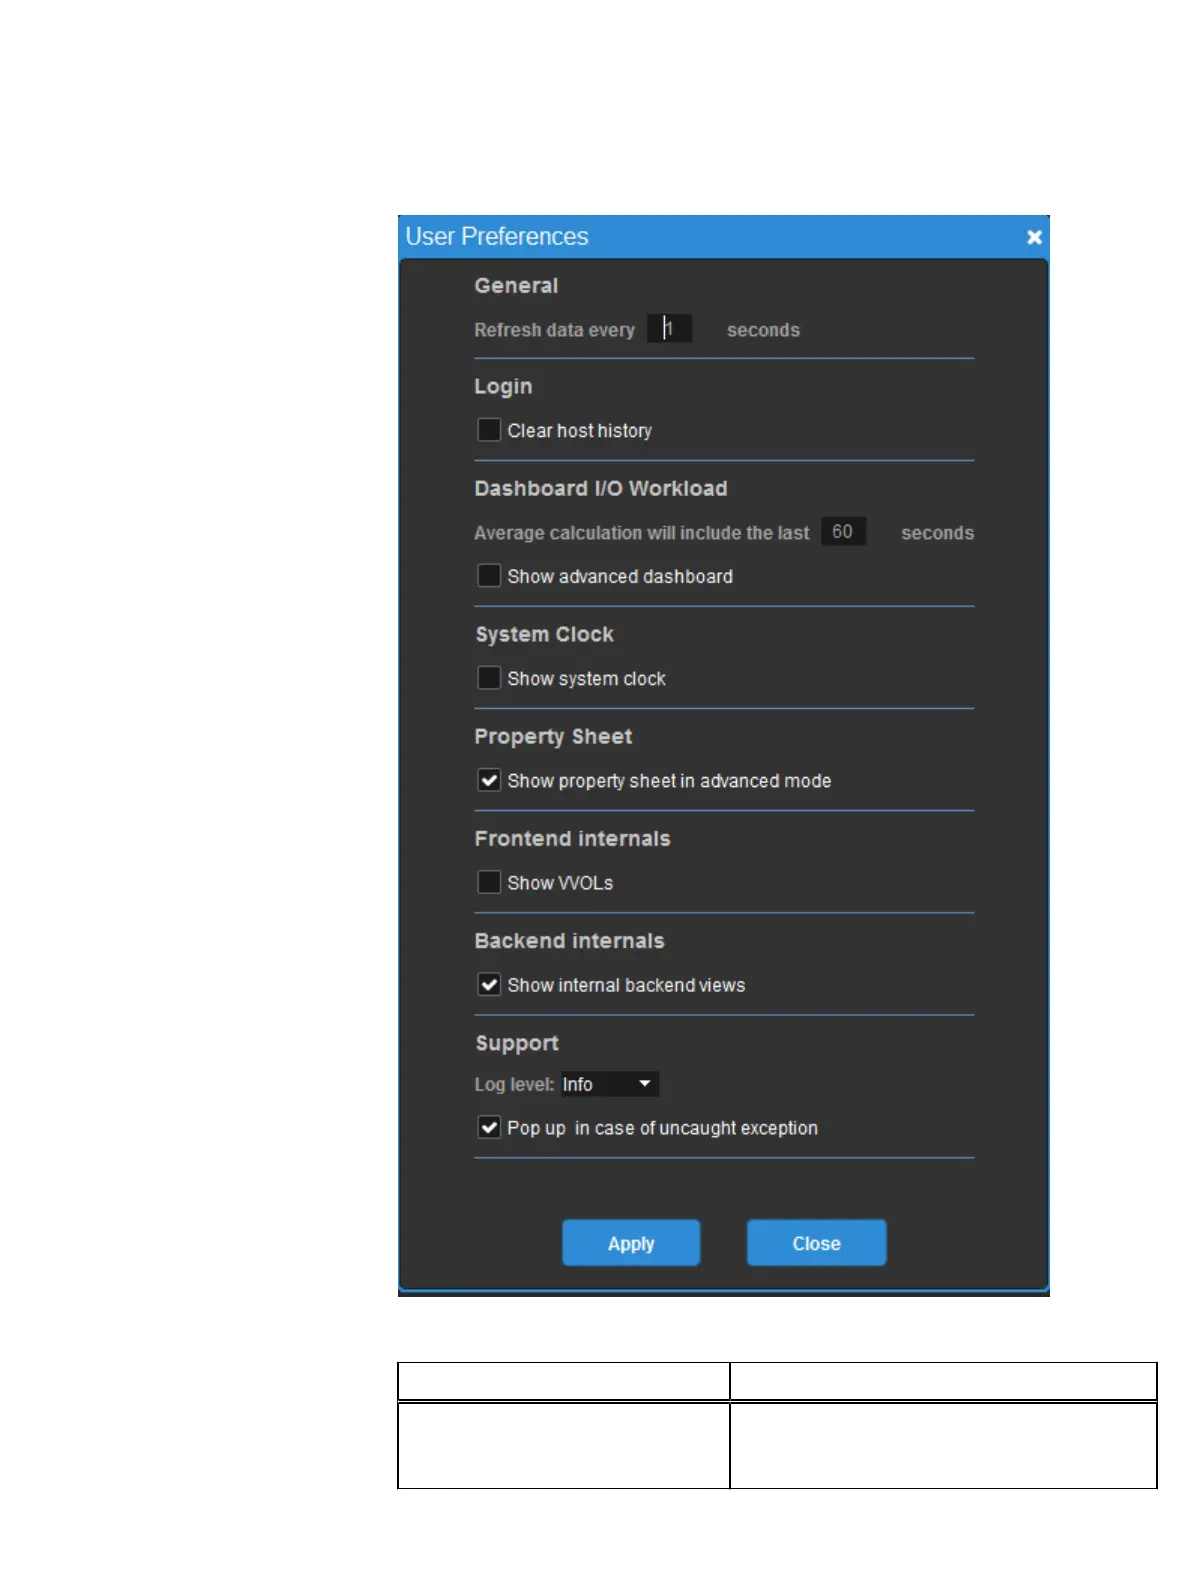Uncheck Show property sheet in advanced mode
Viewport: 1191px width, 1584px height.
tap(489, 780)
